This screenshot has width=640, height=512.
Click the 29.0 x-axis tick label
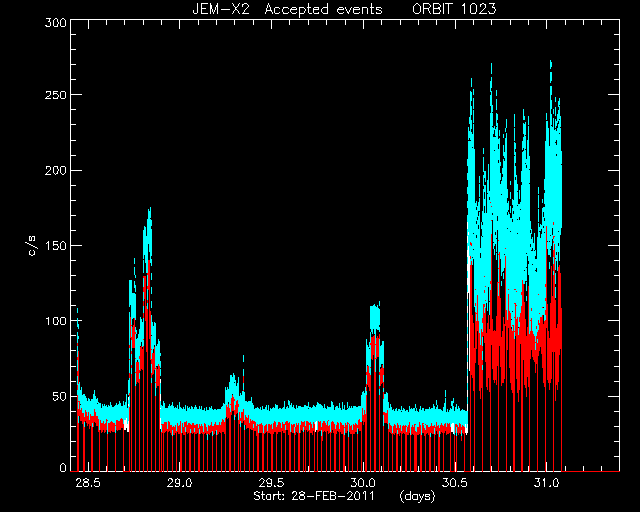179,483
